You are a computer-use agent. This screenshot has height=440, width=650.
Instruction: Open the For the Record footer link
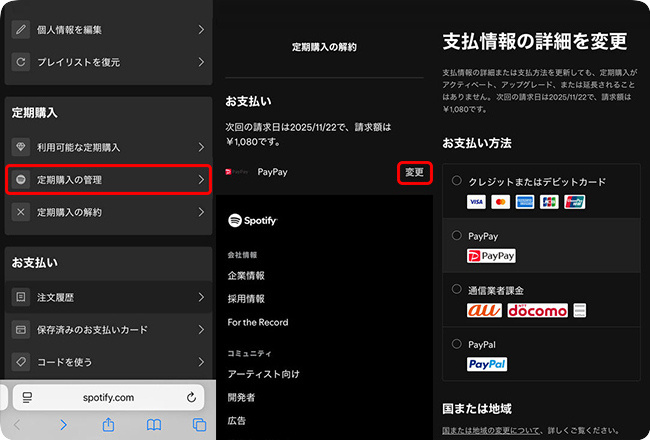coord(258,322)
